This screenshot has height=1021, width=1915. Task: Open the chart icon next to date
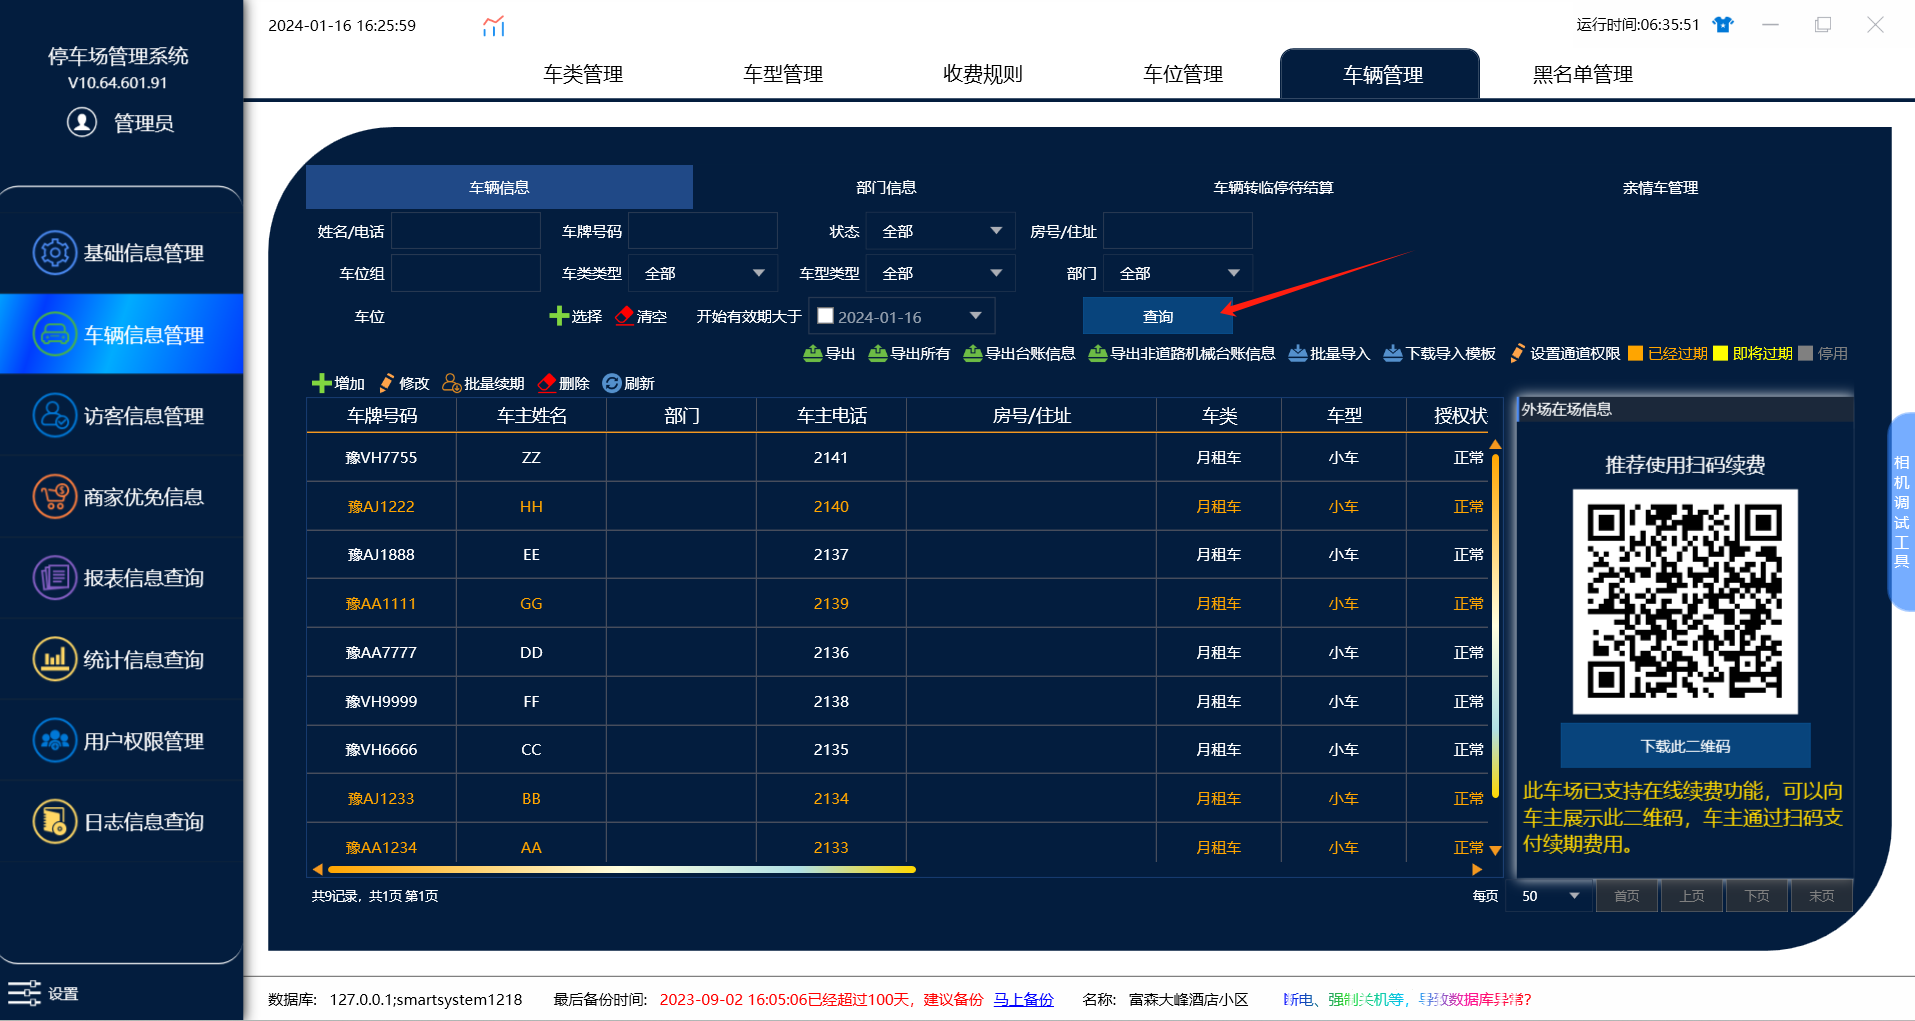(x=494, y=26)
